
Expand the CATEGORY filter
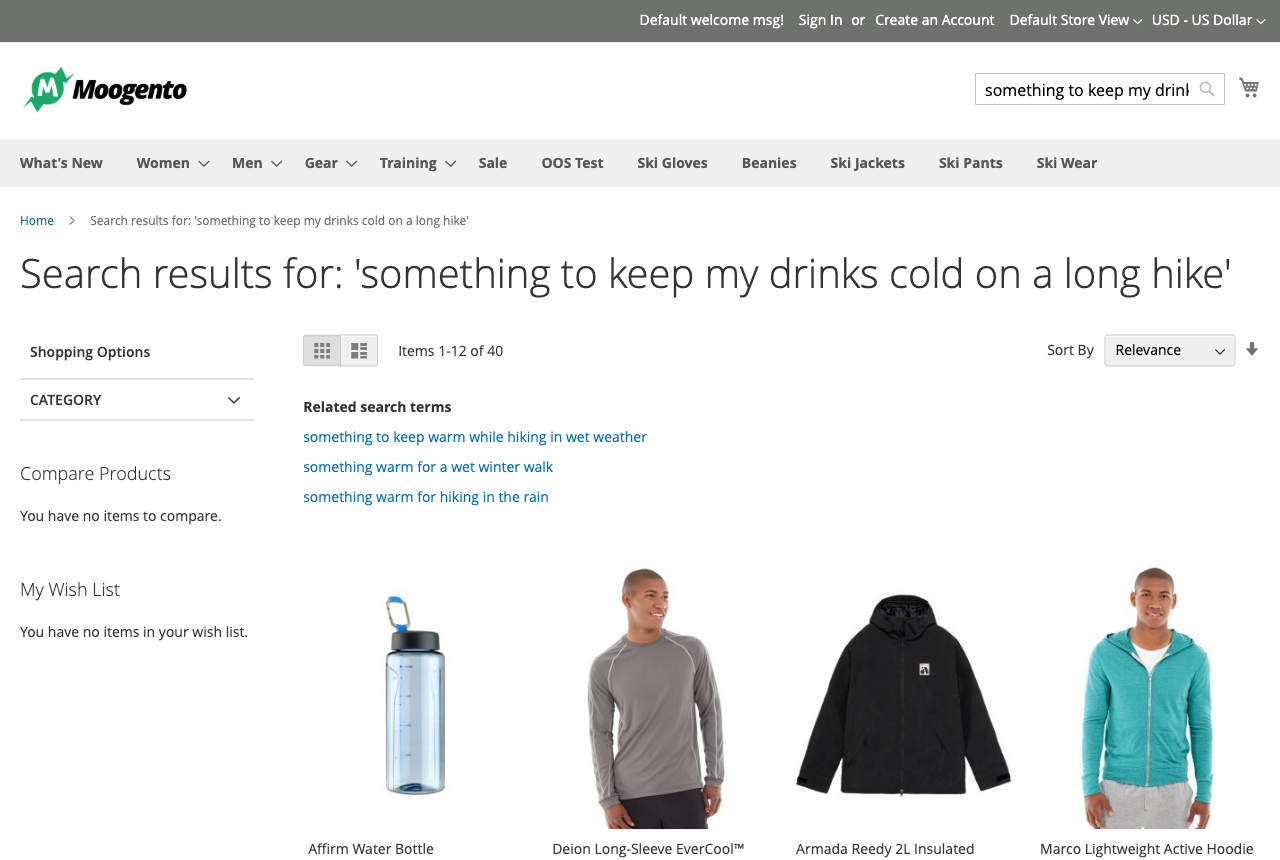coord(137,400)
